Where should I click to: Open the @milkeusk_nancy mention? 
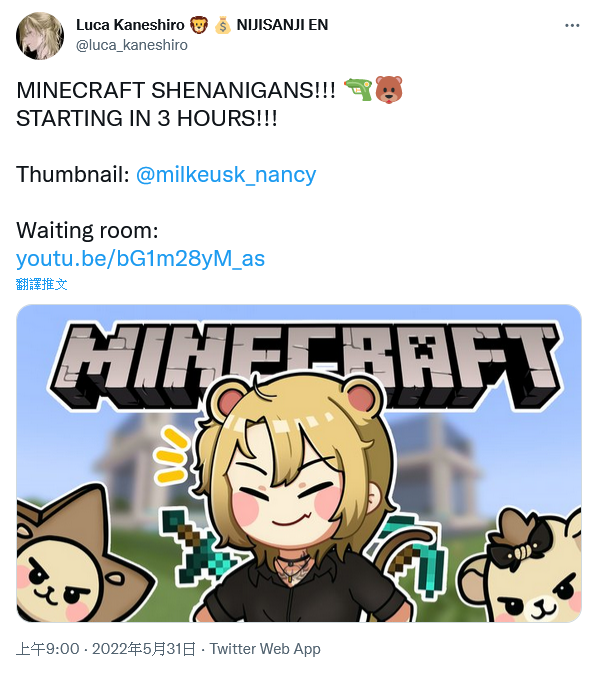point(226,175)
